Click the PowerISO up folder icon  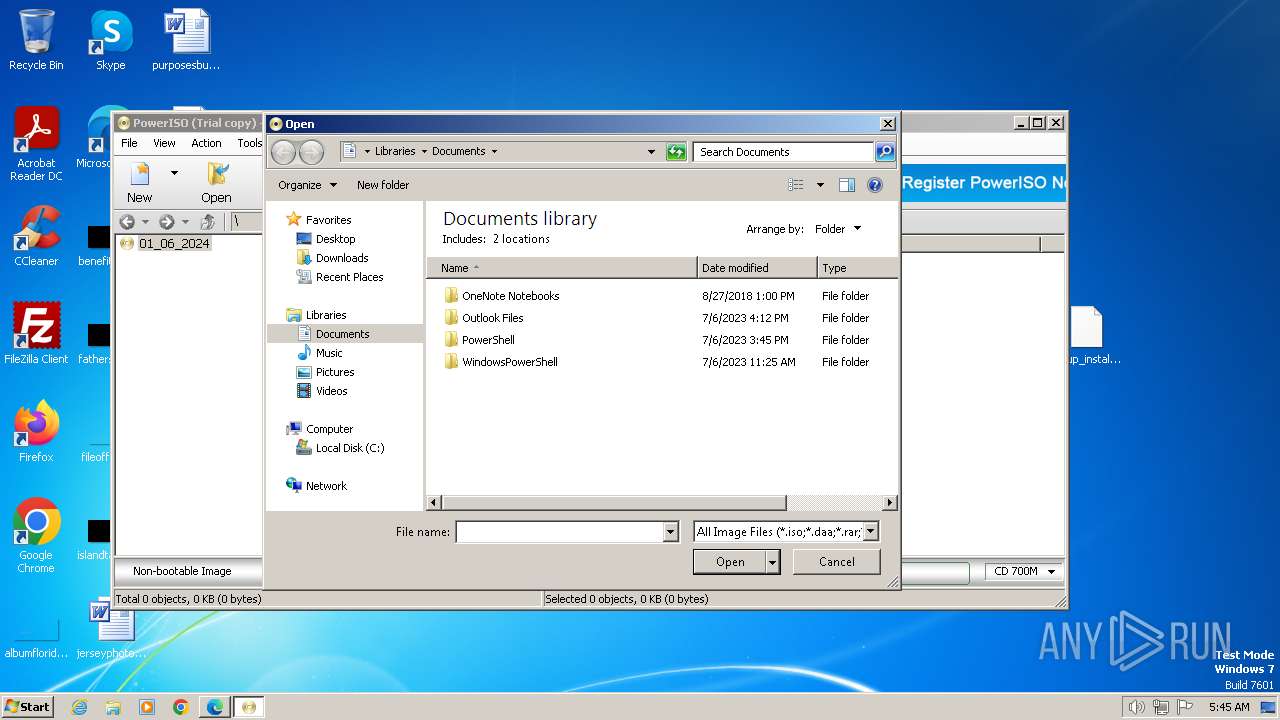tap(208, 222)
